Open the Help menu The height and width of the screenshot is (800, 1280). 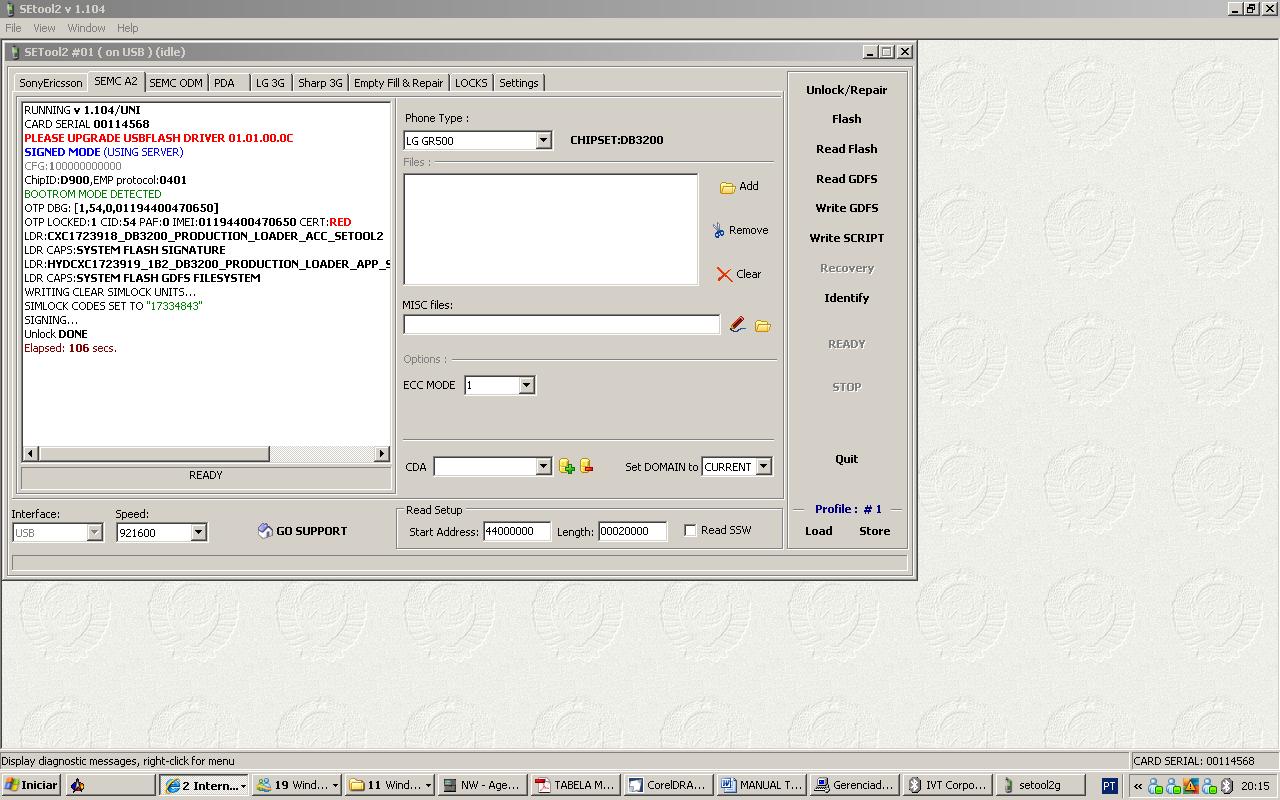127,28
